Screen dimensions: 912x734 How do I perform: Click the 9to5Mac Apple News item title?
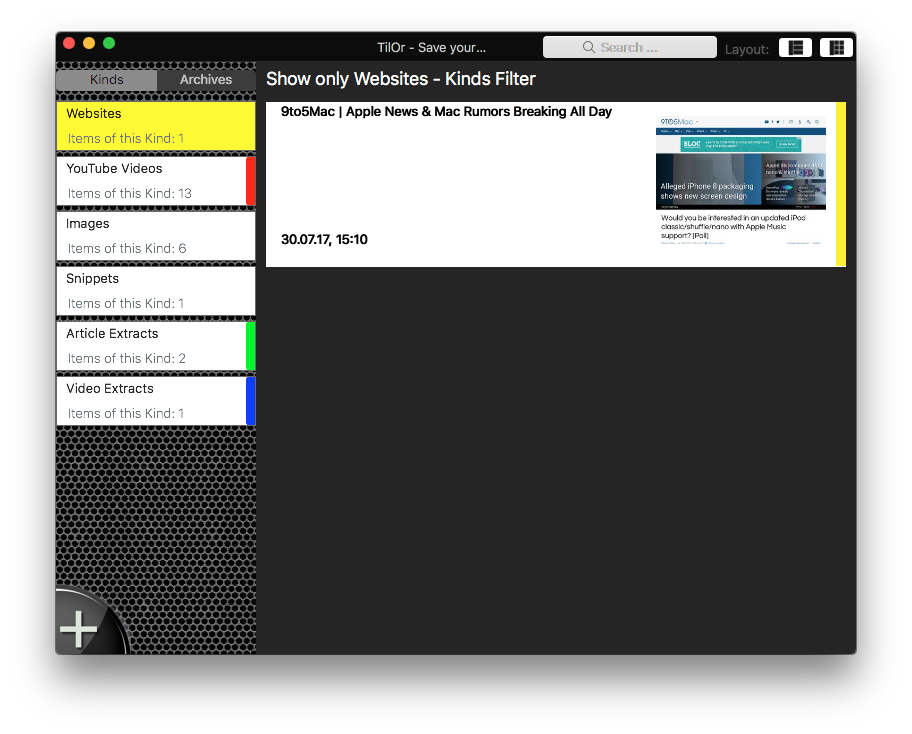click(446, 112)
